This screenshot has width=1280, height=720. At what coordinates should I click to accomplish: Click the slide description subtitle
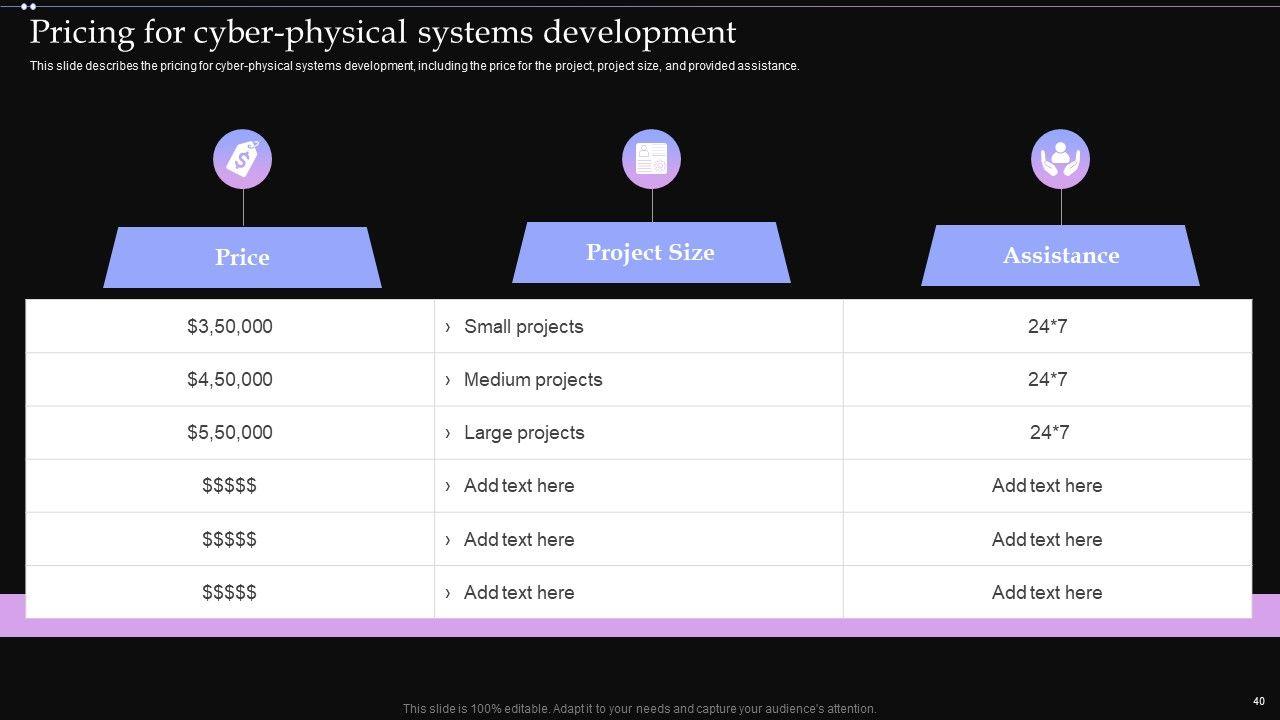pos(414,66)
